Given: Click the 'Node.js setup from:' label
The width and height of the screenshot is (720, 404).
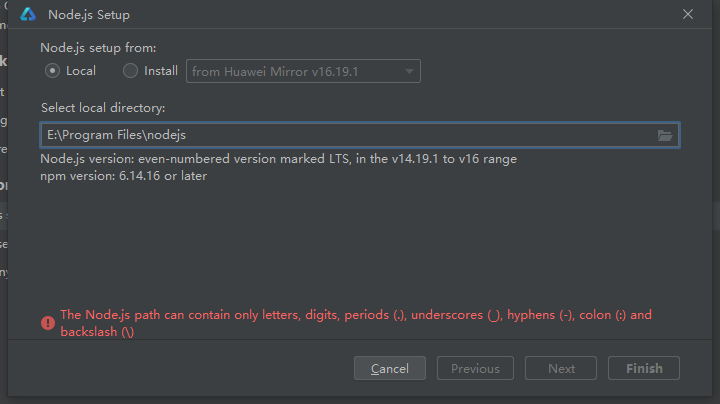Looking at the screenshot, I should 98,48.
